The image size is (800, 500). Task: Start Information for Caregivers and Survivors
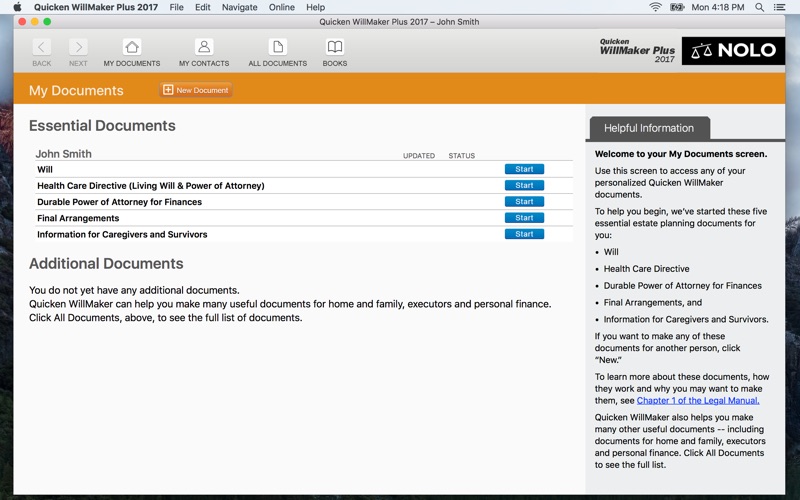pyautogui.click(x=524, y=234)
